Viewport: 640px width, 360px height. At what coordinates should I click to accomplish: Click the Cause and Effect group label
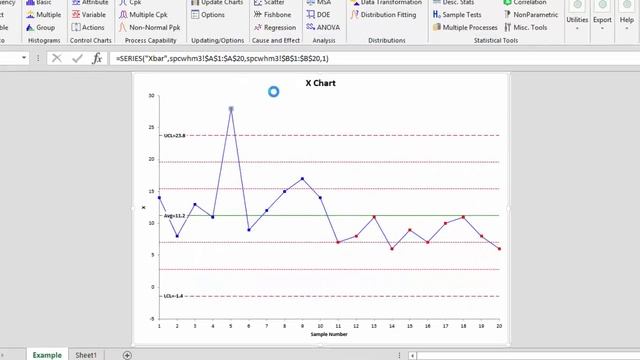tap(276, 40)
